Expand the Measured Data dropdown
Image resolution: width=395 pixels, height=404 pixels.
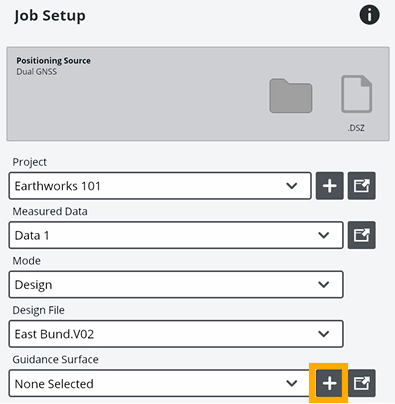pyautogui.click(x=176, y=235)
